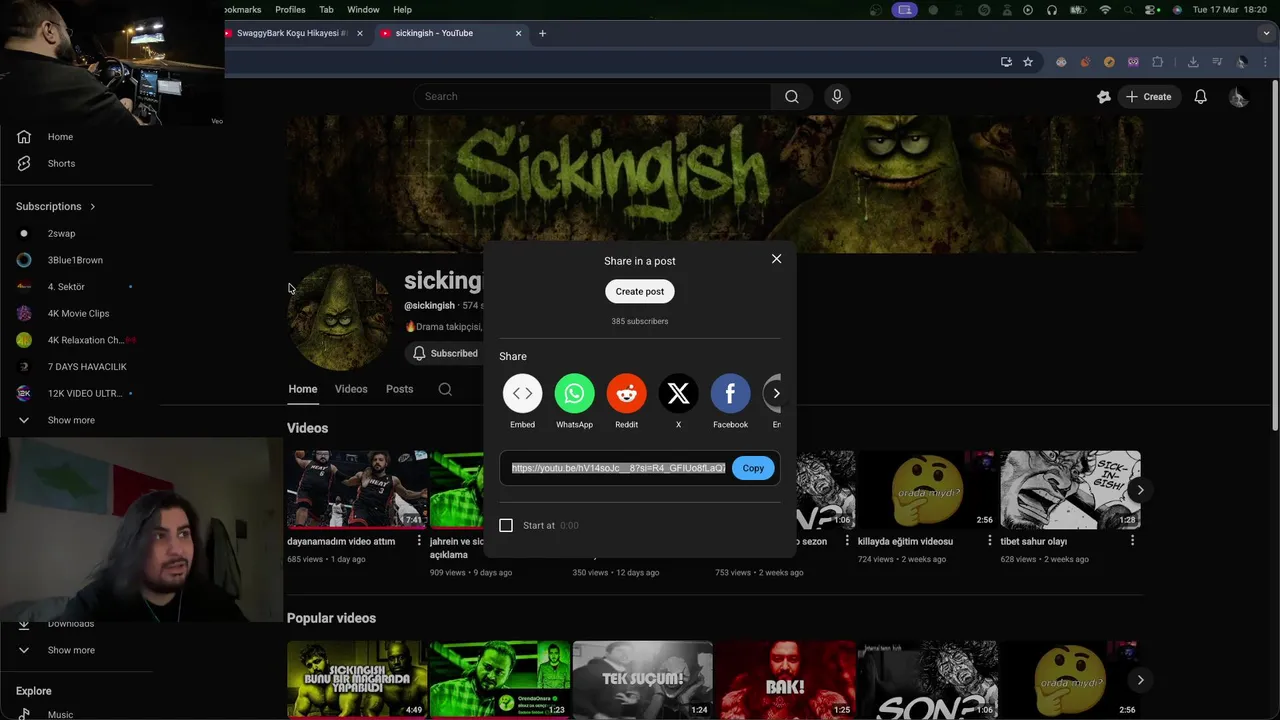The width and height of the screenshot is (1280, 720).
Task: Open Chrome media controls icon
Action: tap(1217, 62)
